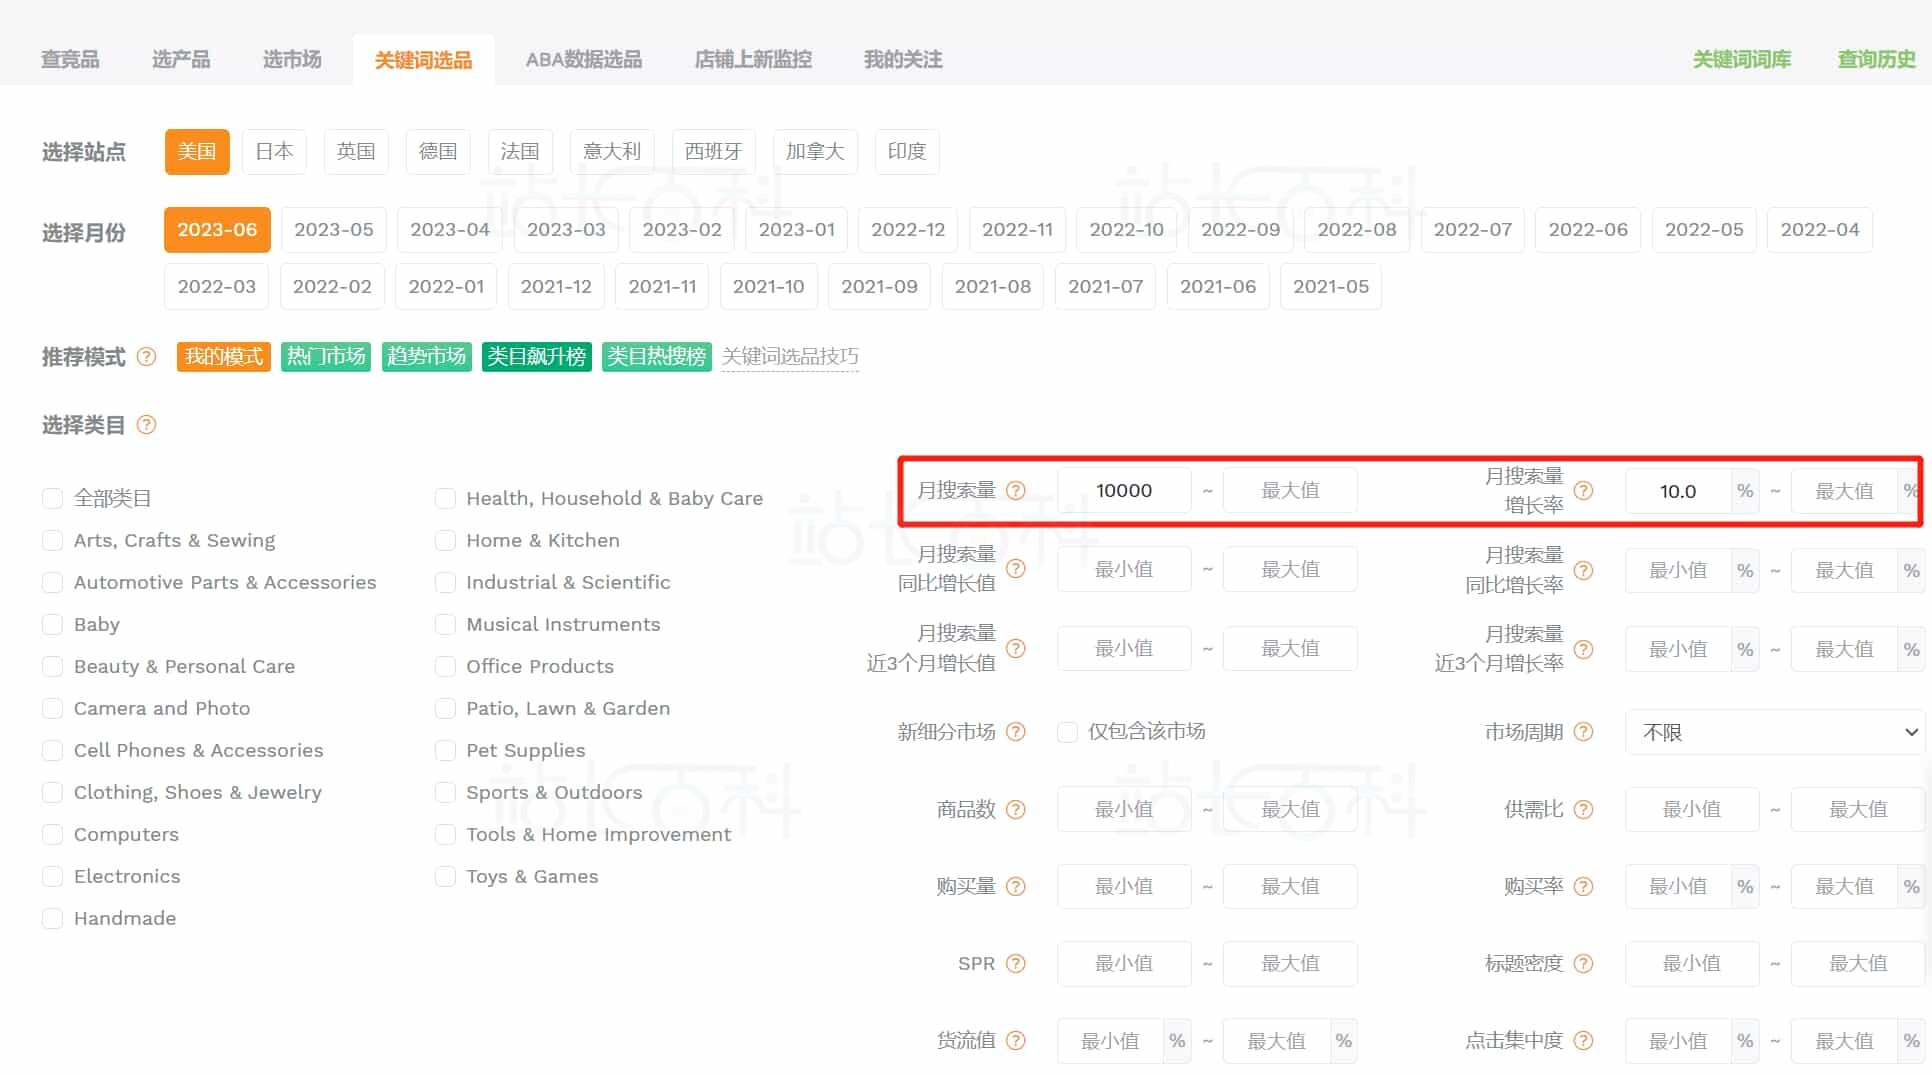The image size is (1932, 1077).
Task: Click the 购买率 help icon
Action: (x=1583, y=887)
